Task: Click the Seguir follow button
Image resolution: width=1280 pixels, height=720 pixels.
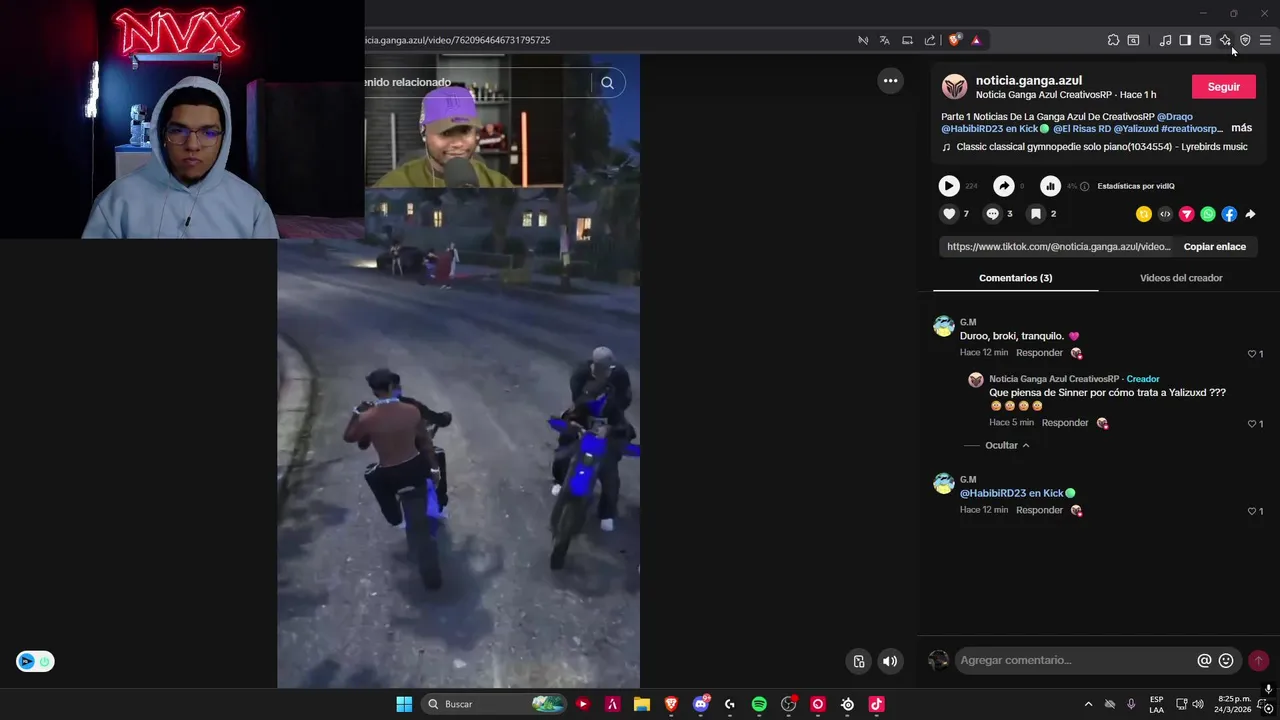Action: click(1223, 87)
